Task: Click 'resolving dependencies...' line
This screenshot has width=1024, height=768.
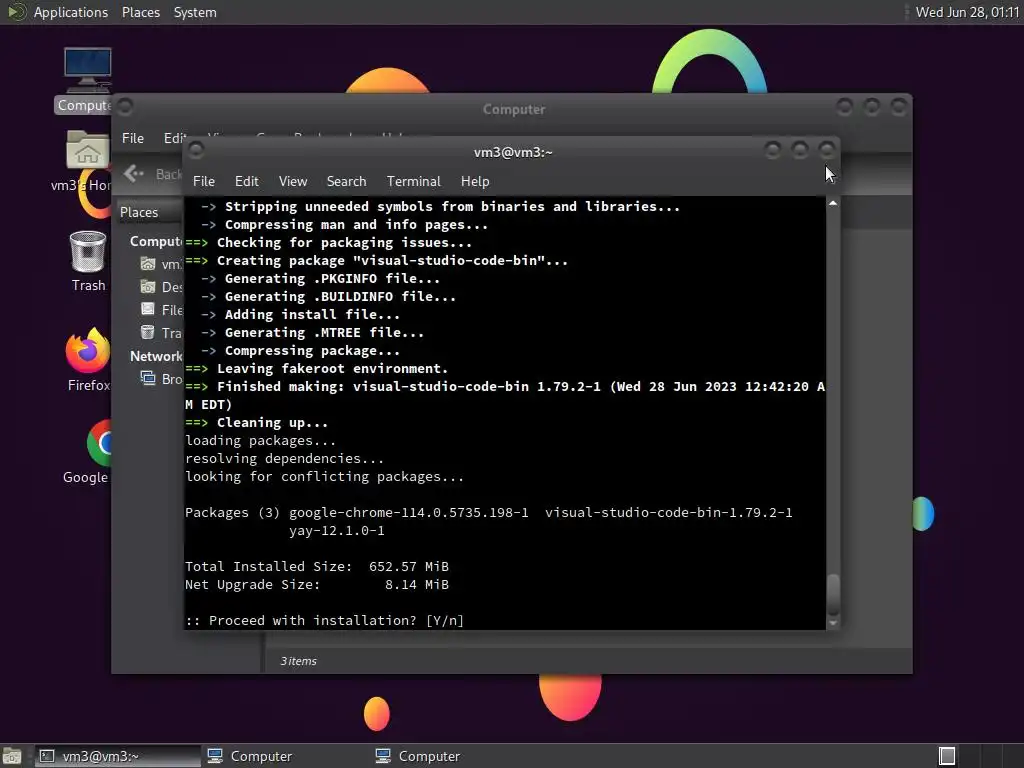Action: point(284,458)
